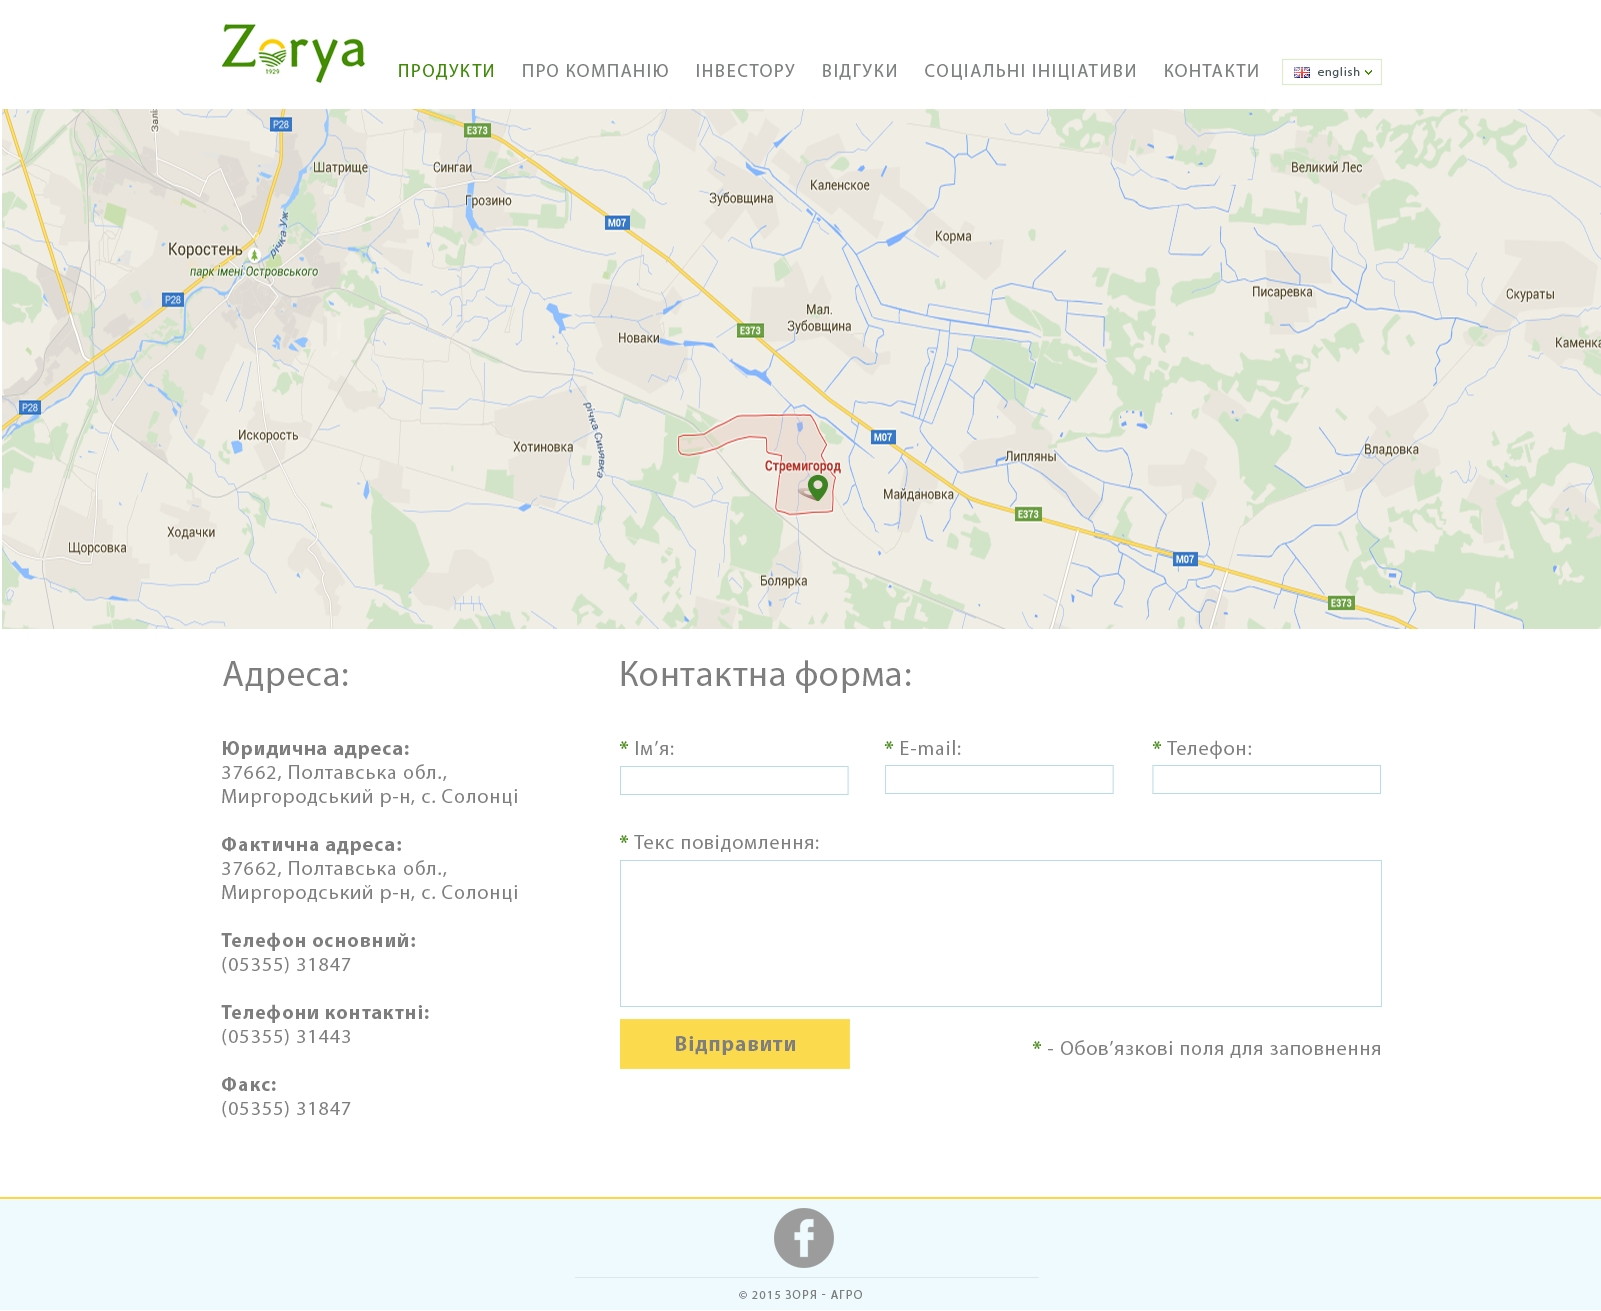Click the UK flag icon
The width and height of the screenshot is (1601, 1311).
pos(1301,72)
